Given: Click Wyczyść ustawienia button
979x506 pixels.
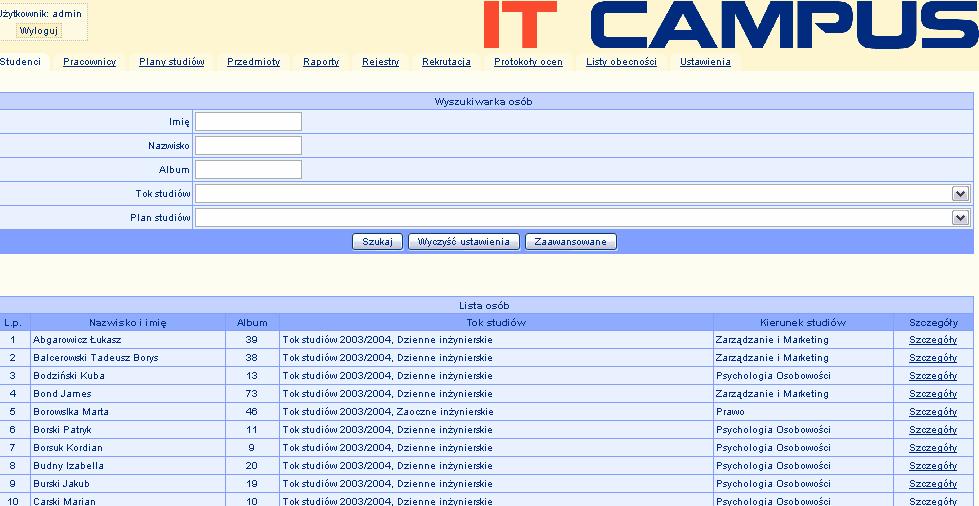Looking at the screenshot, I should [463, 242].
